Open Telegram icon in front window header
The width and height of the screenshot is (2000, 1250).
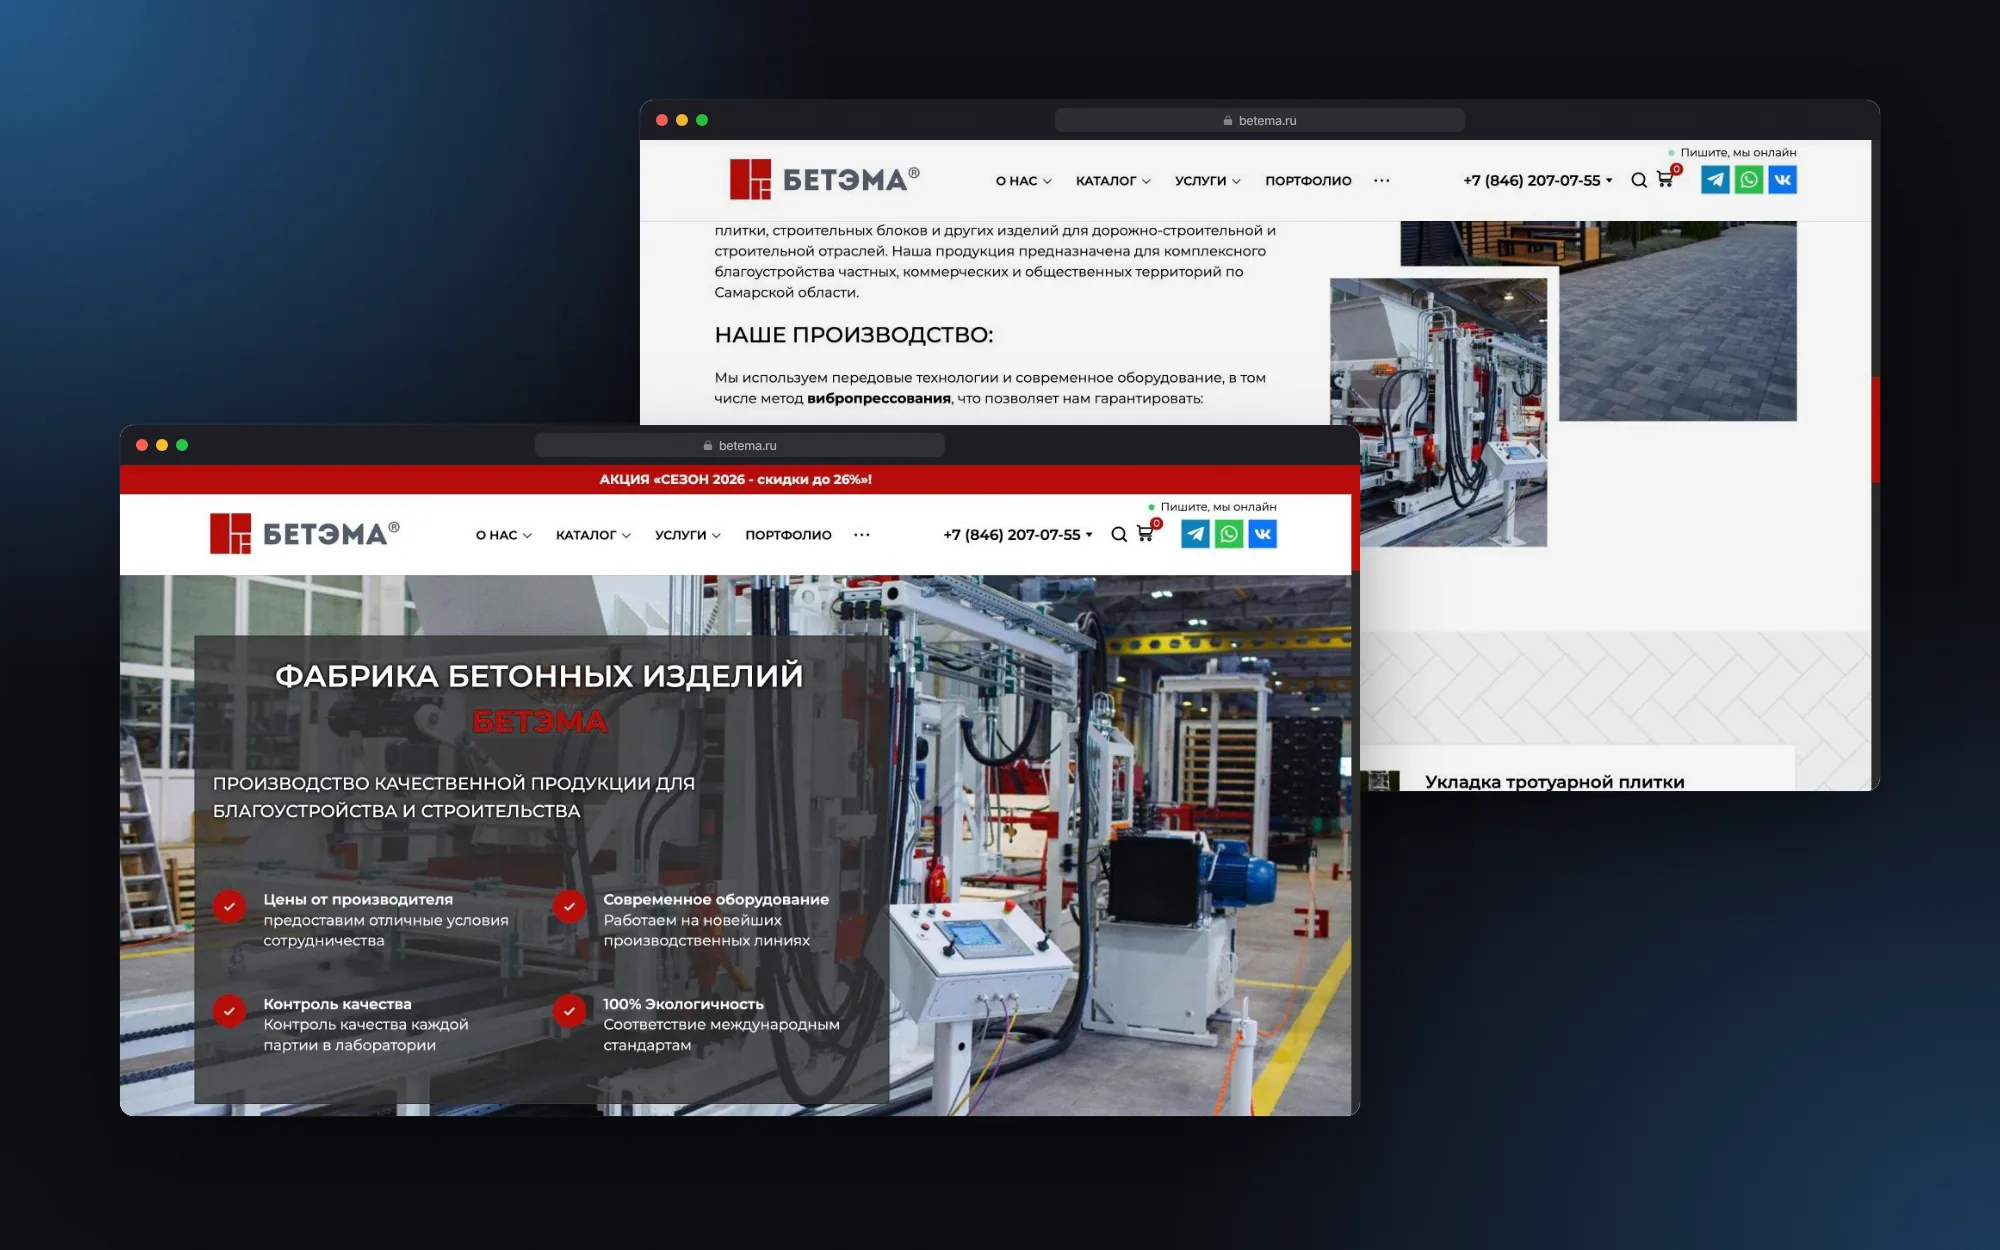click(x=1195, y=534)
